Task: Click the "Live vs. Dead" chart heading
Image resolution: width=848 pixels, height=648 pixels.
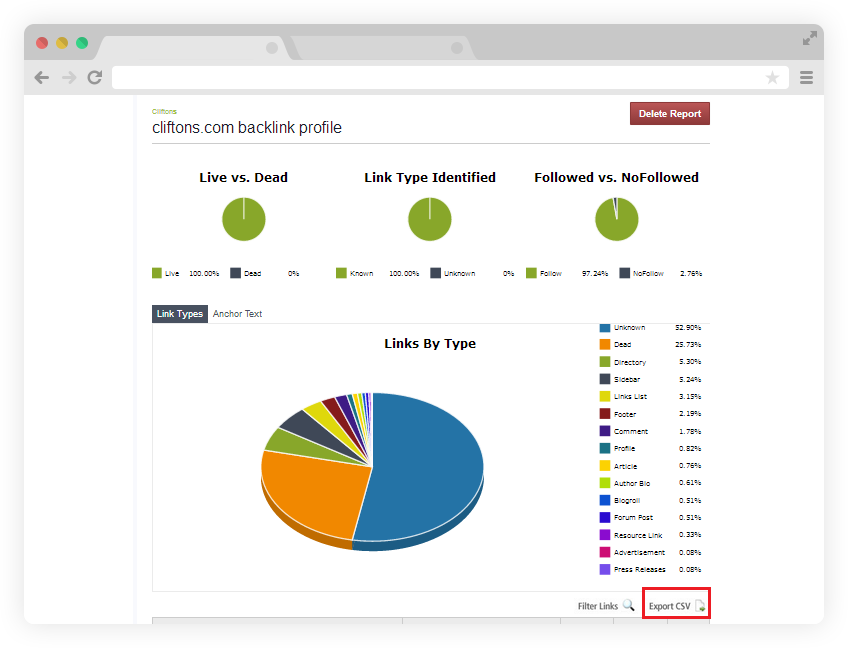Action: pos(243,177)
